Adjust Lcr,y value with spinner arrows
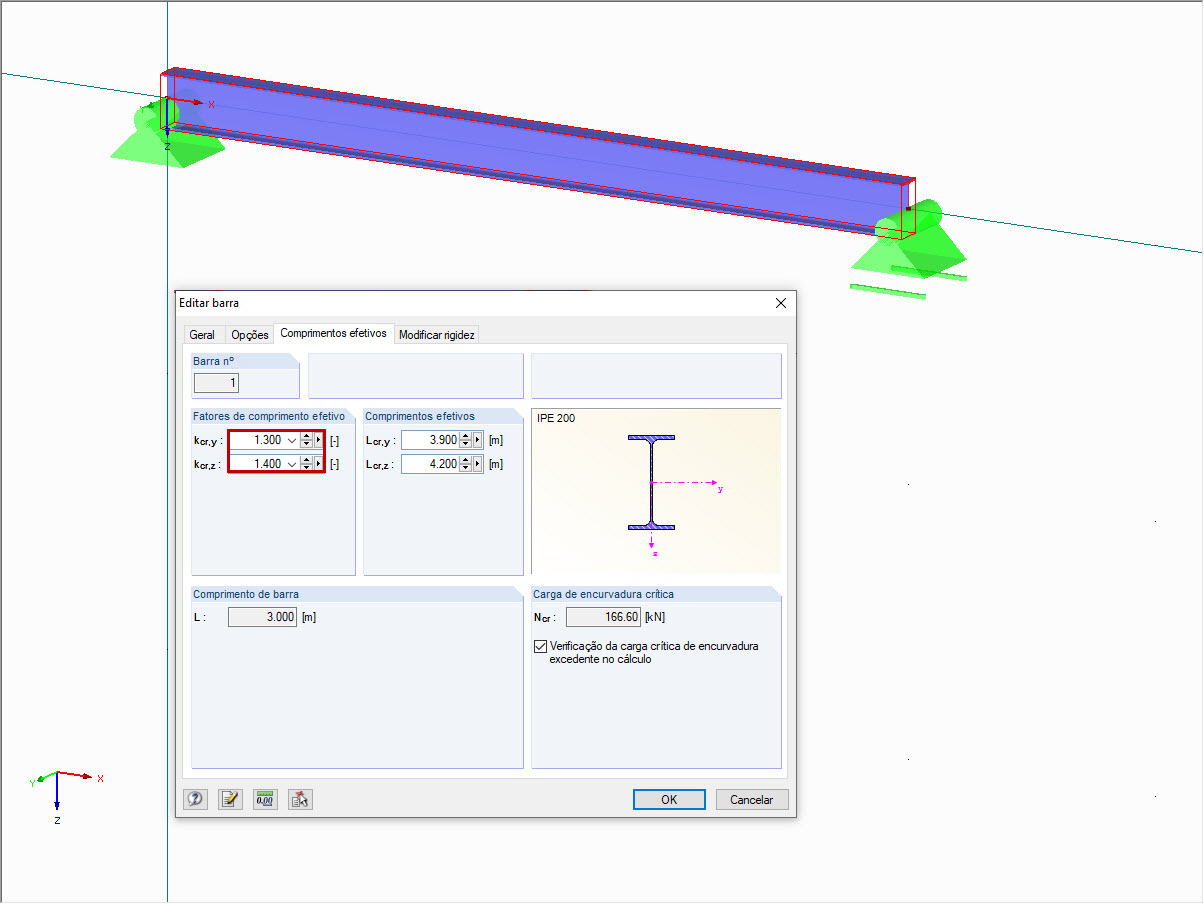This screenshot has width=1204, height=904. [x=465, y=440]
